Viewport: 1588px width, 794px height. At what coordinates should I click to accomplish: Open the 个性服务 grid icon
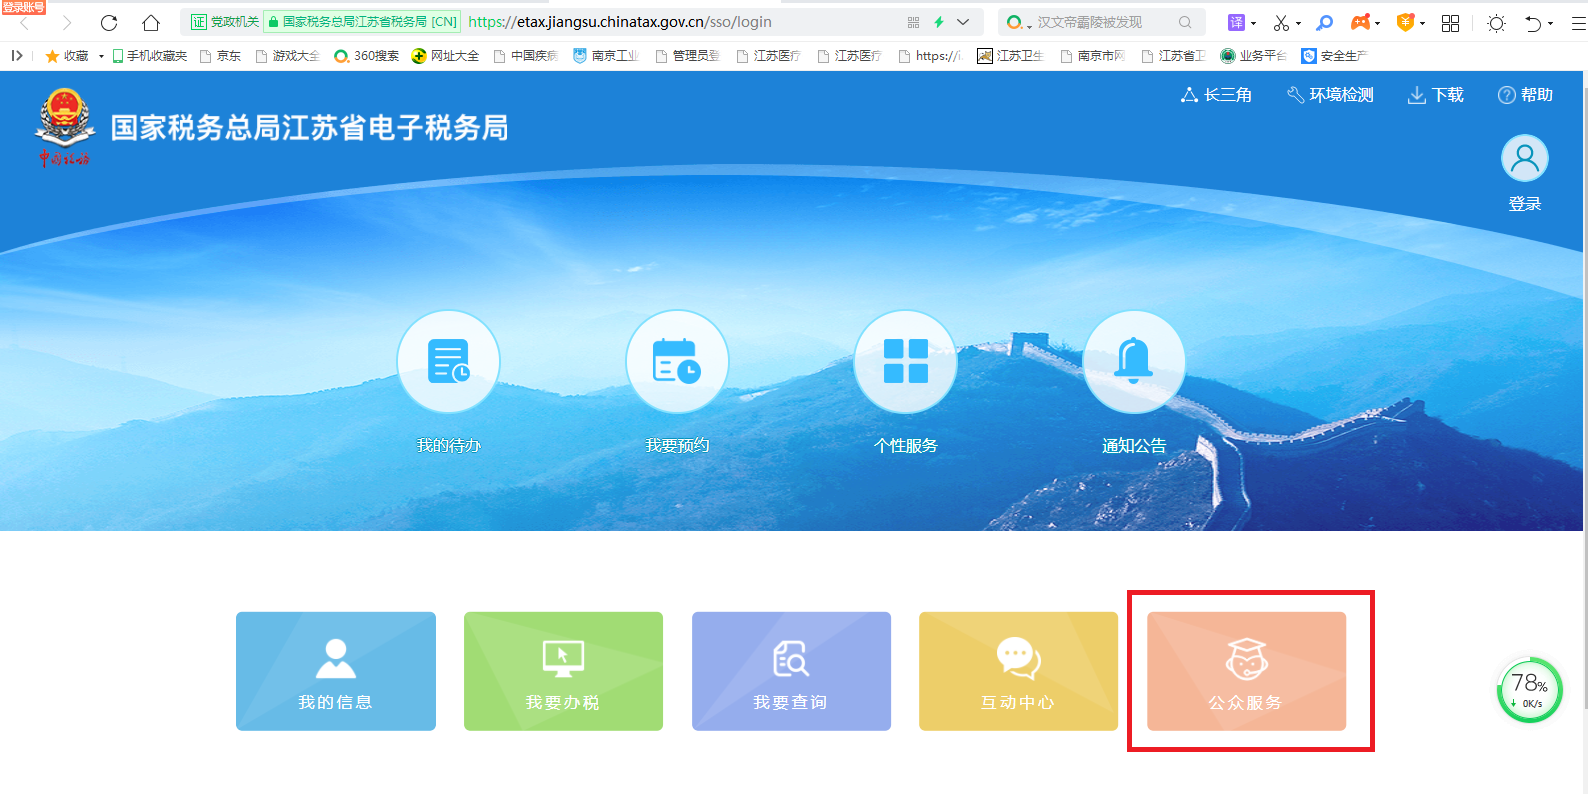(x=905, y=362)
